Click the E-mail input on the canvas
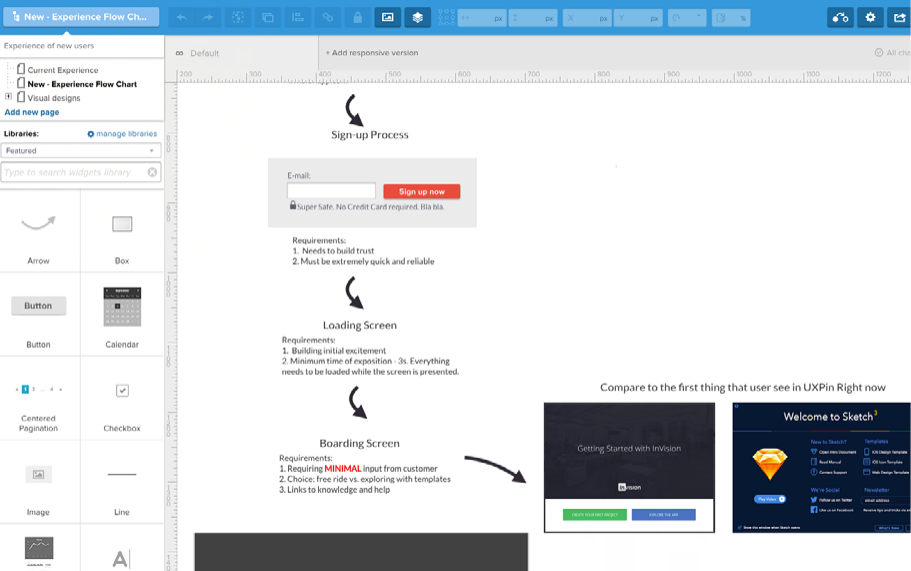Viewport: 911px width, 571px height. tap(331, 191)
